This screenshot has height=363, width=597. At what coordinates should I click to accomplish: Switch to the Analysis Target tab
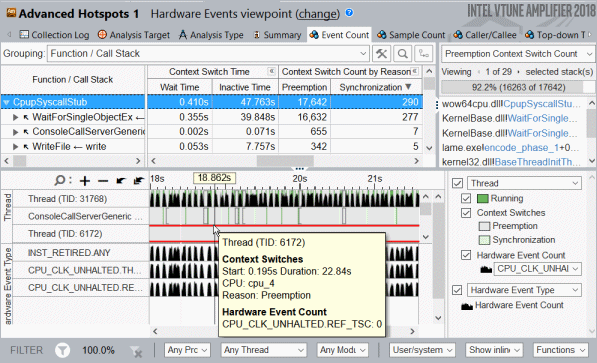point(133,35)
